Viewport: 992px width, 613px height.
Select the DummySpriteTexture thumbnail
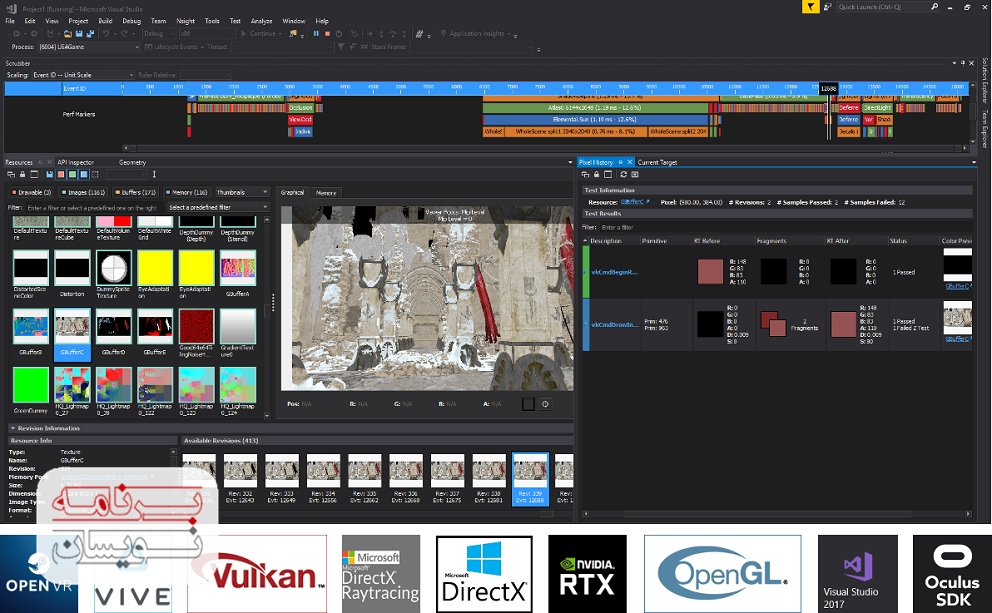point(113,268)
